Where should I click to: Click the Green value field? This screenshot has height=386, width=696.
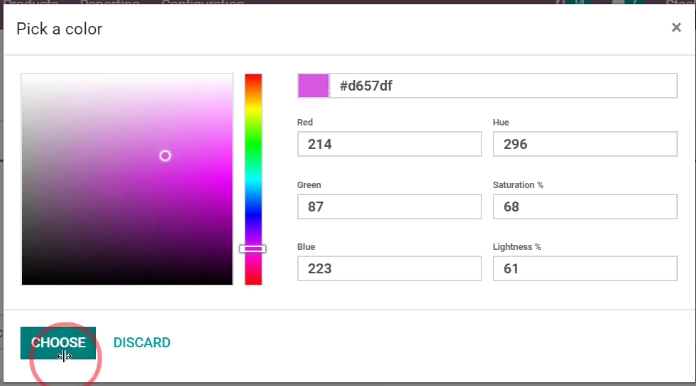(389, 206)
